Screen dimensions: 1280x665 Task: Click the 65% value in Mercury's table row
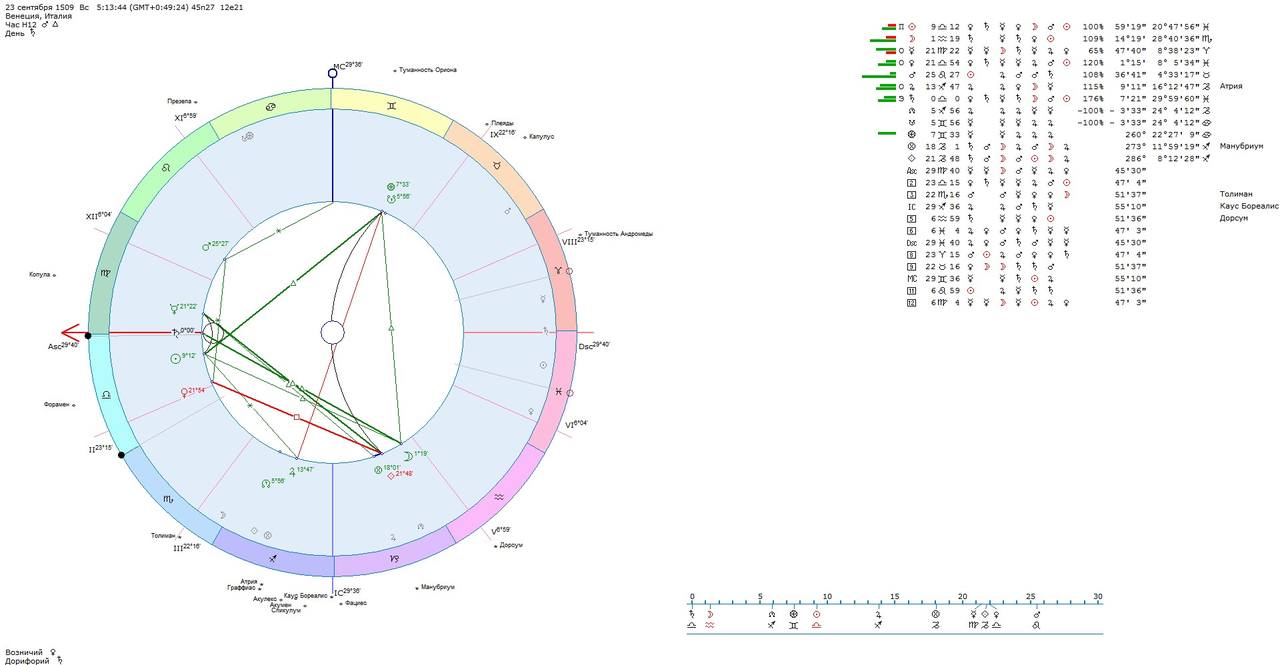pos(1096,50)
